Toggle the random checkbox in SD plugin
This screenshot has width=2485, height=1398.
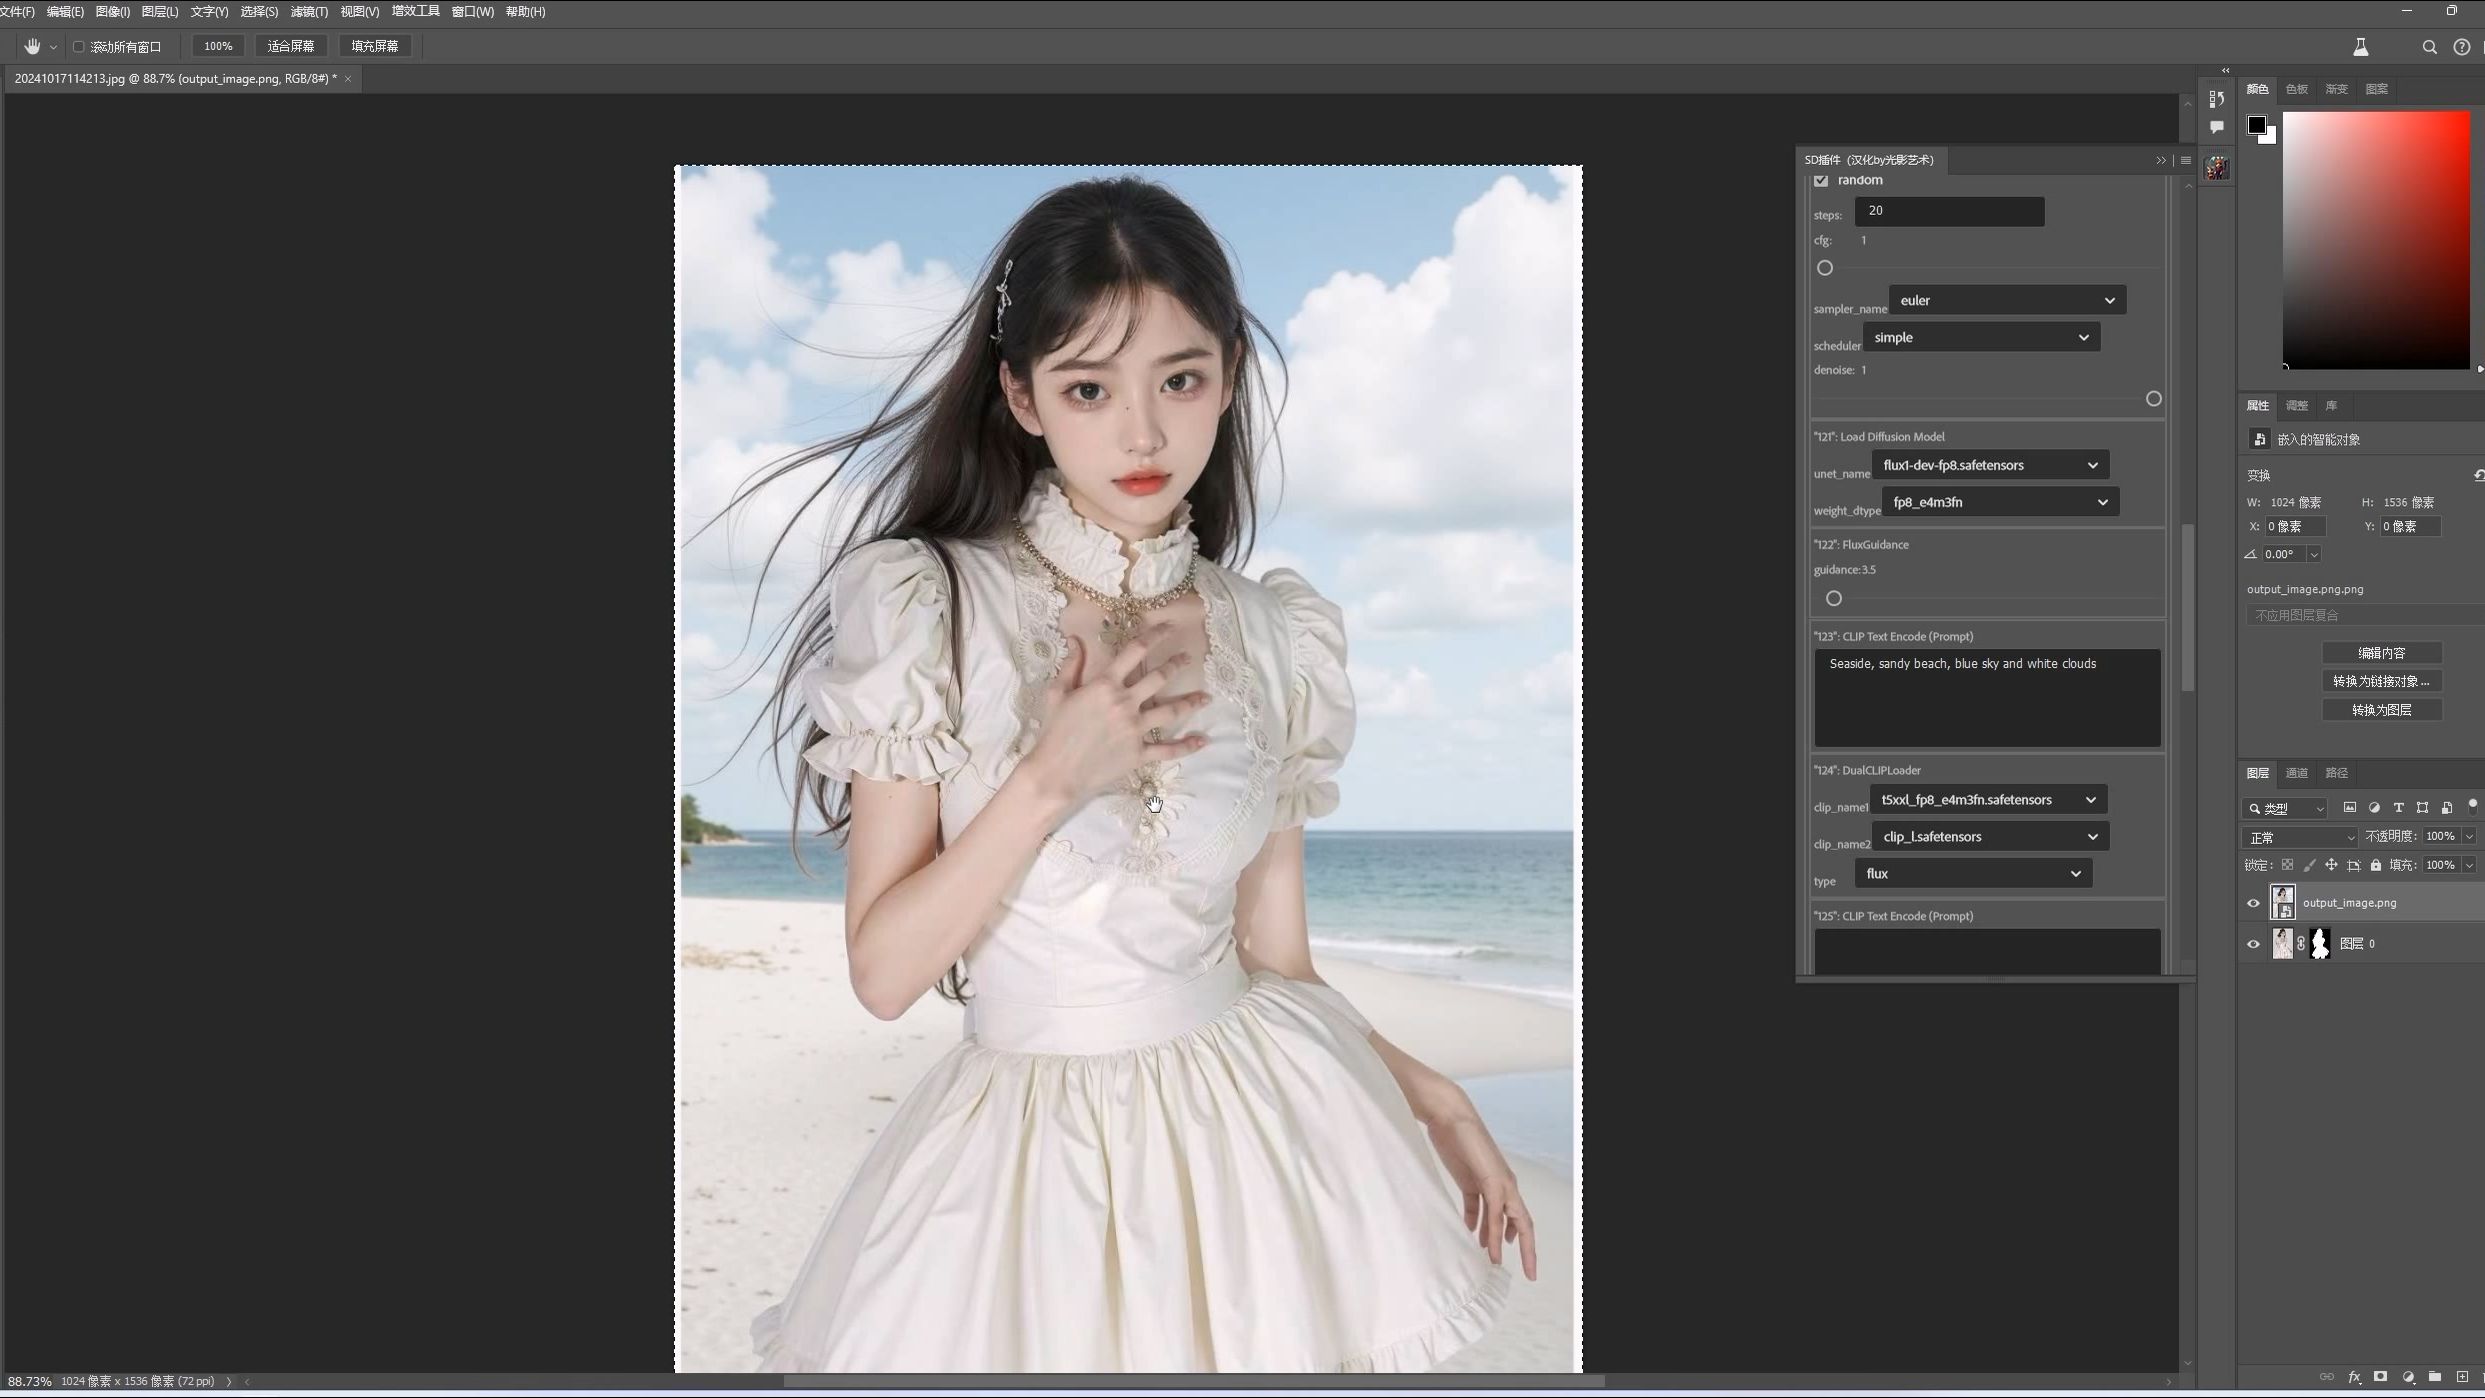[1821, 180]
